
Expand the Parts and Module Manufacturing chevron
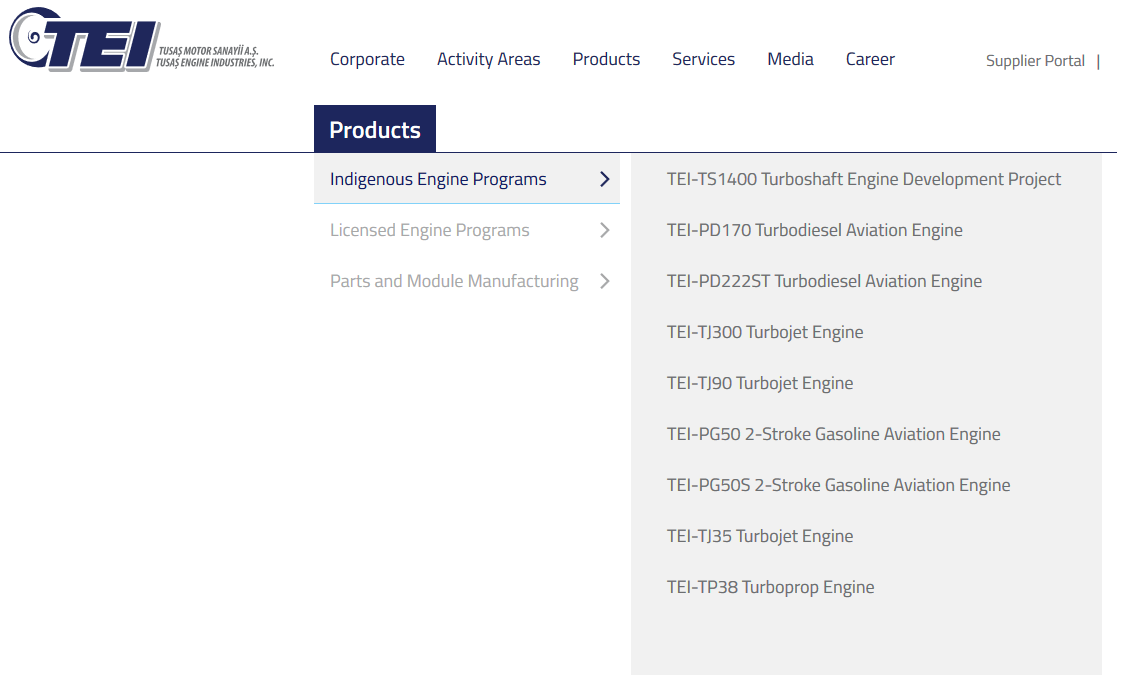(x=605, y=281)
